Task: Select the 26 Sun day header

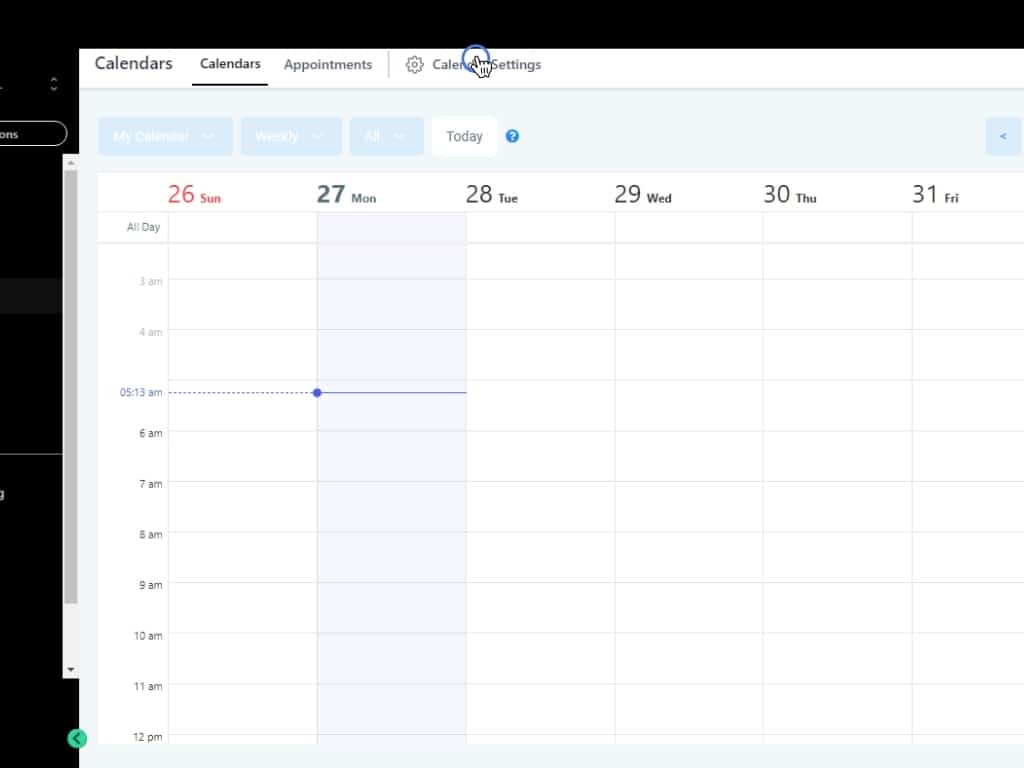Action: point(194,194)
